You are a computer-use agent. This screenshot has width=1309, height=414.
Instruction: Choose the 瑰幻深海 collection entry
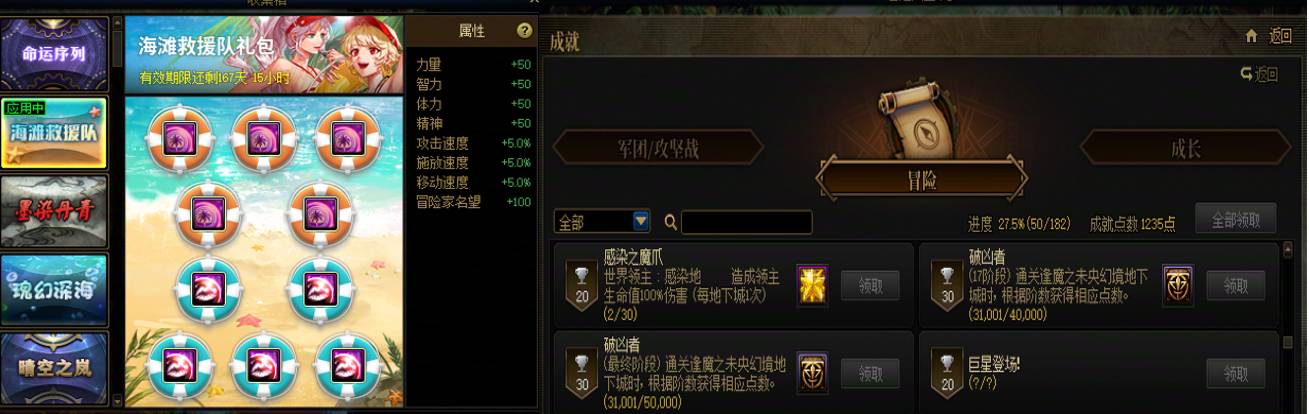(54, 290)
